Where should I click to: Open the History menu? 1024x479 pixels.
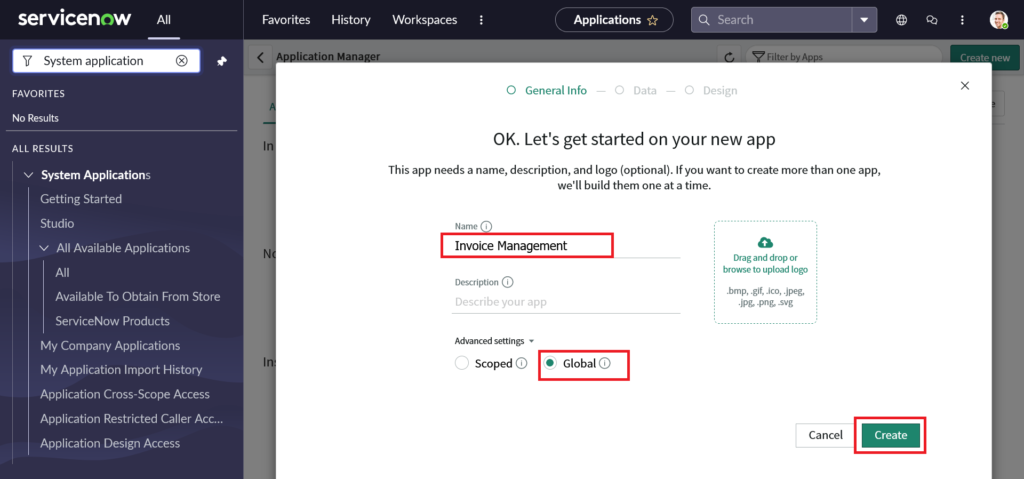(351, 20)
